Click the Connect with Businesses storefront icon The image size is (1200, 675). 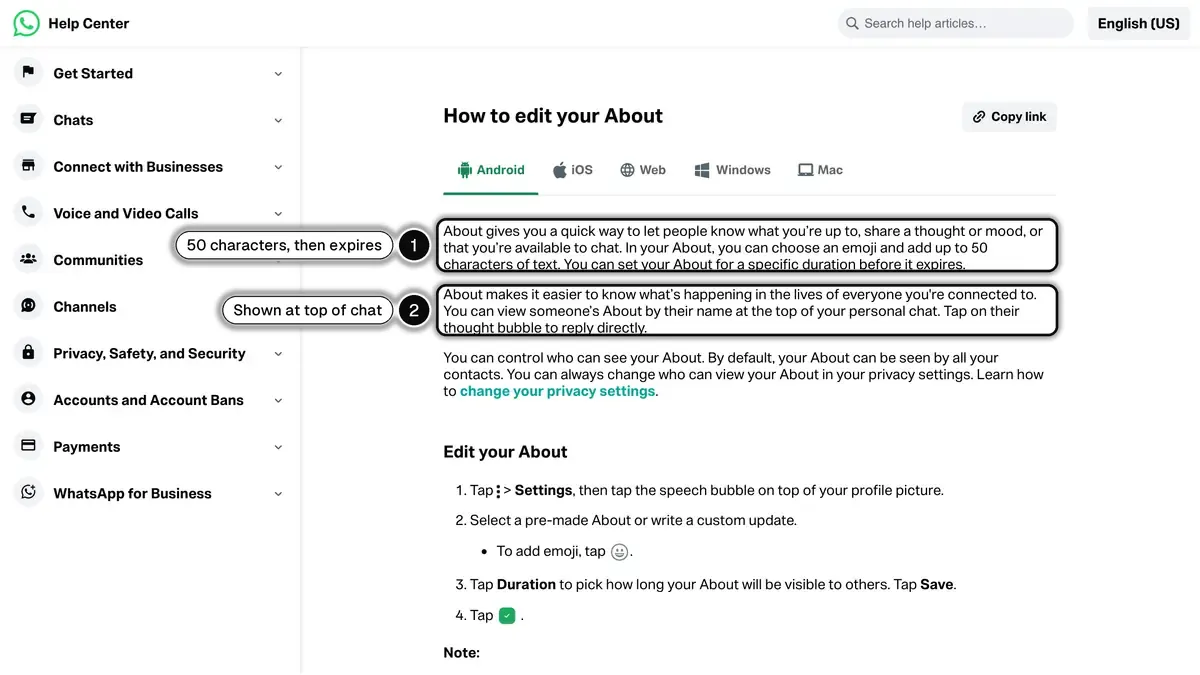[28, 166]
